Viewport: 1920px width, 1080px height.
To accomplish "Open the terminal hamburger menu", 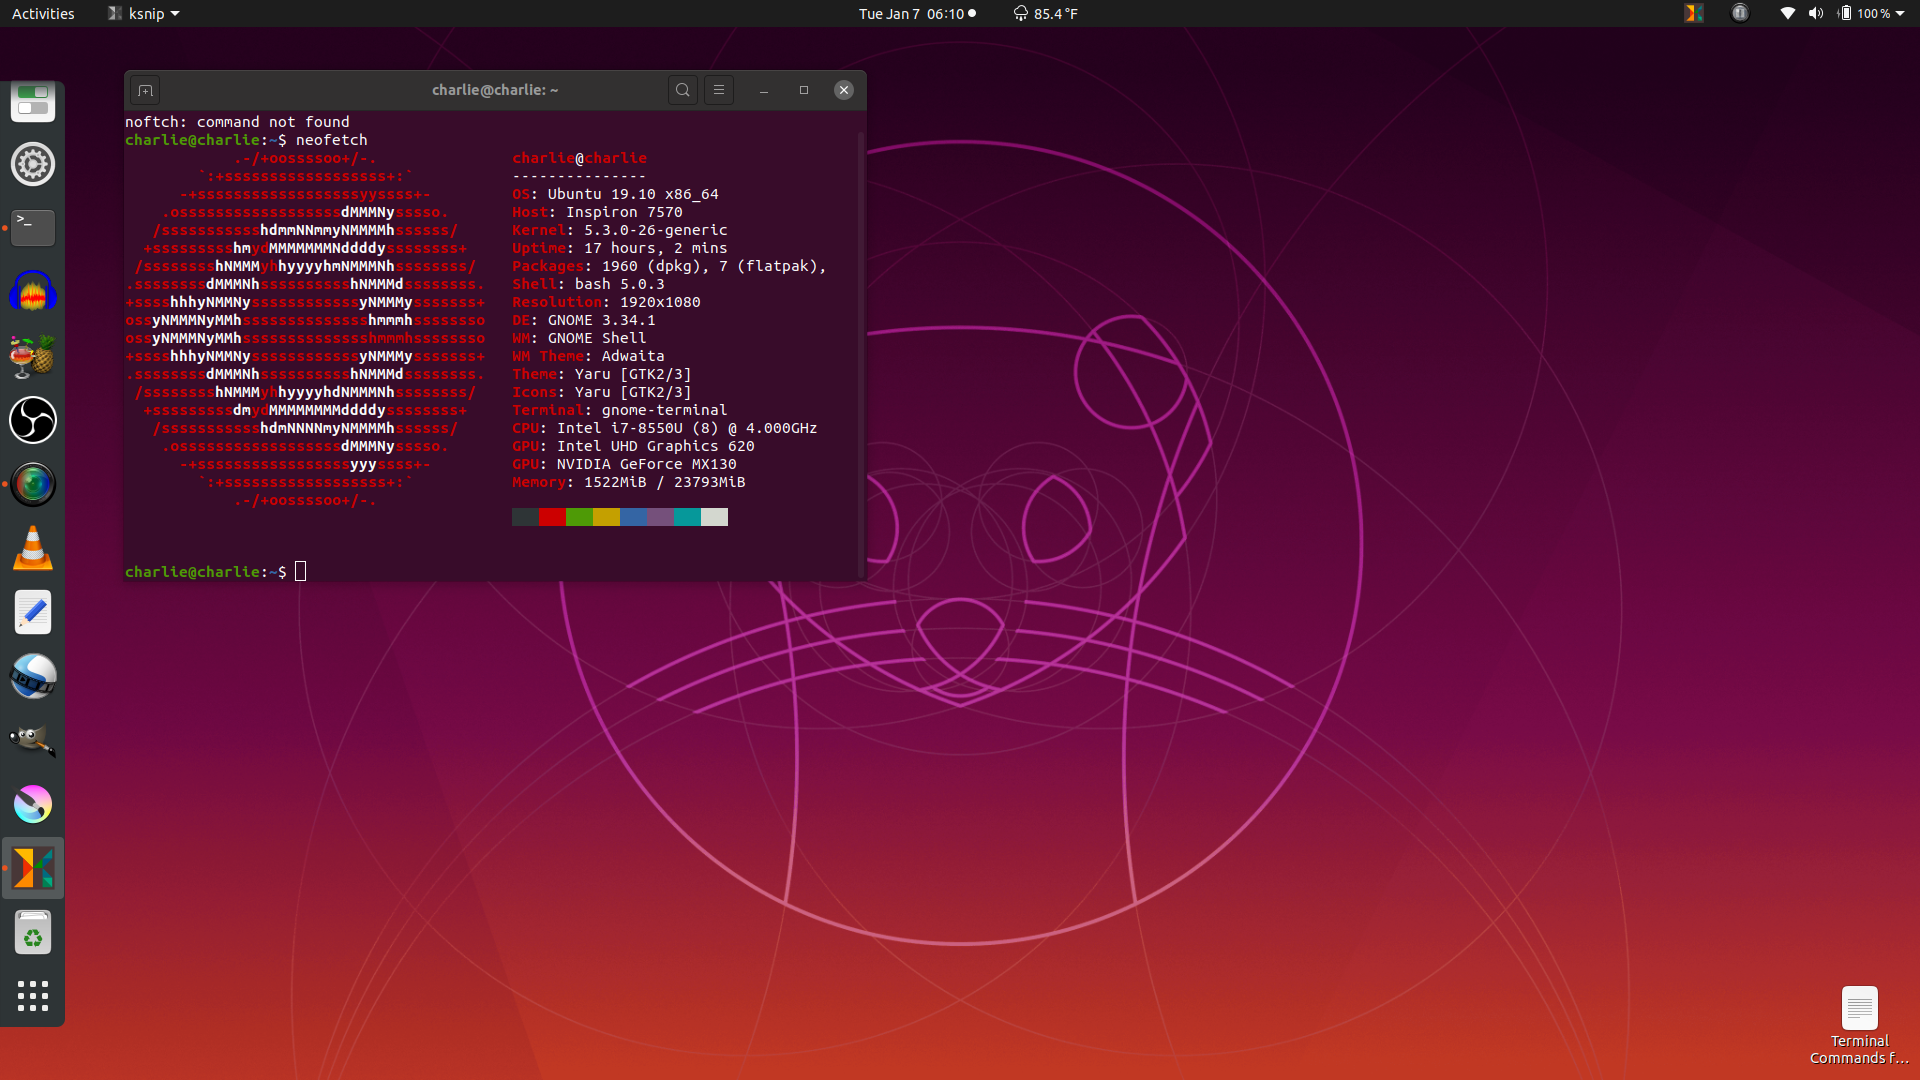I will (x=719, y=90).
